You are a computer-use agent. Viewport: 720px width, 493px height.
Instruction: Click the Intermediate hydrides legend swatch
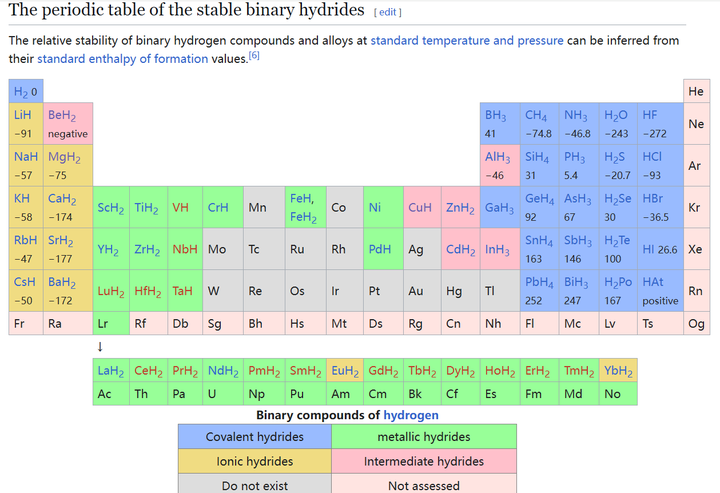pos(424,461)
